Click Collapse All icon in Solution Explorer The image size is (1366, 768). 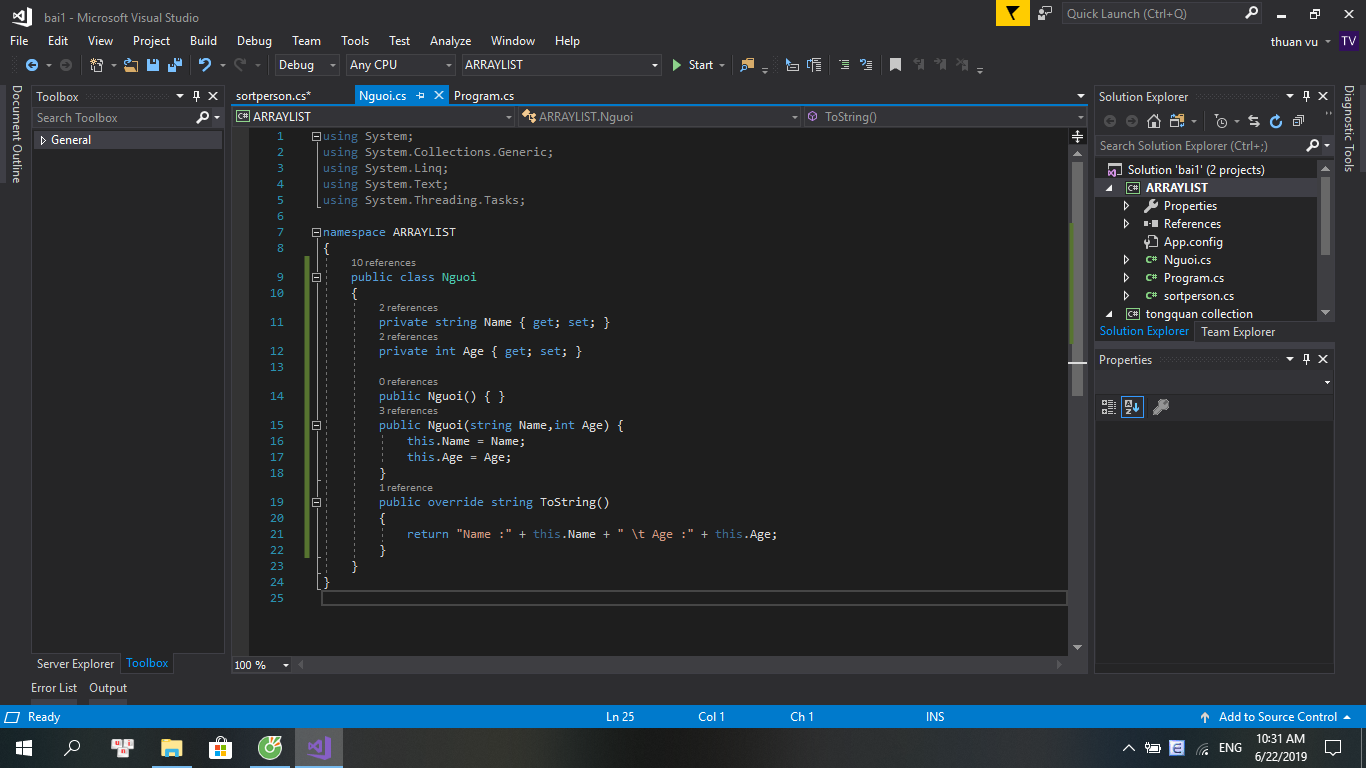coord(1298,121)
